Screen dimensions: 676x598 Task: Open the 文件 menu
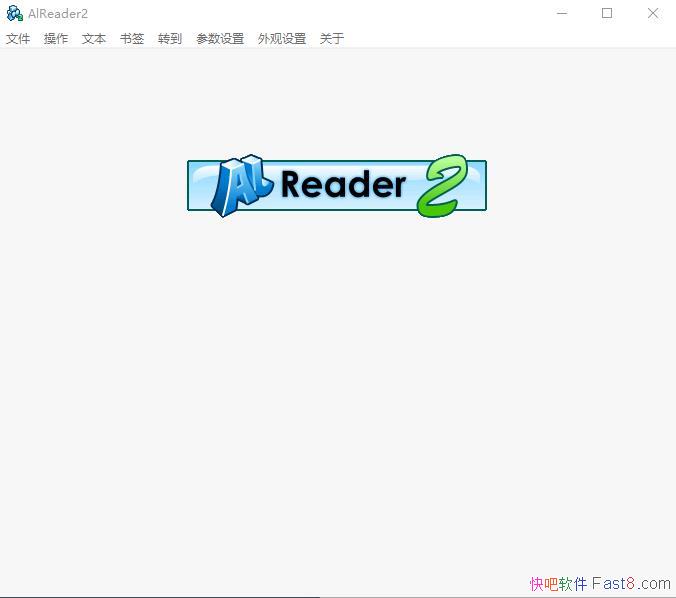18,39
